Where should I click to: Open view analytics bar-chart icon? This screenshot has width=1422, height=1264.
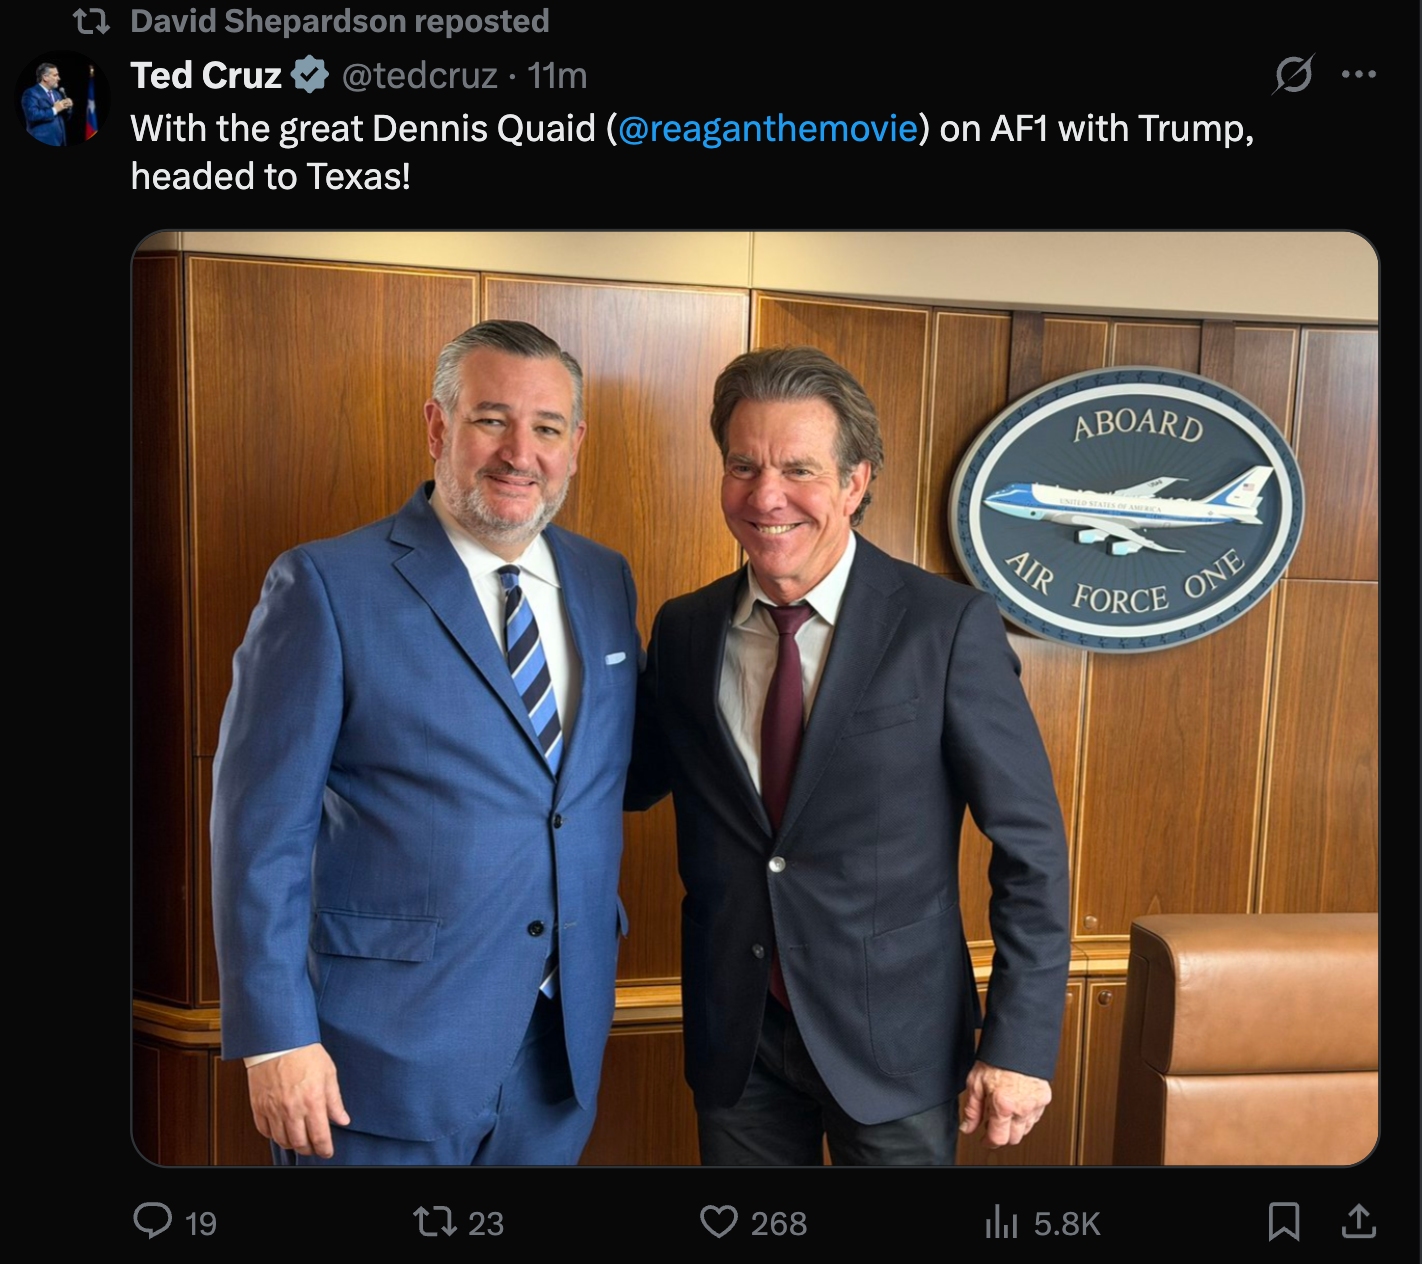click(x=1001, y=1221)
